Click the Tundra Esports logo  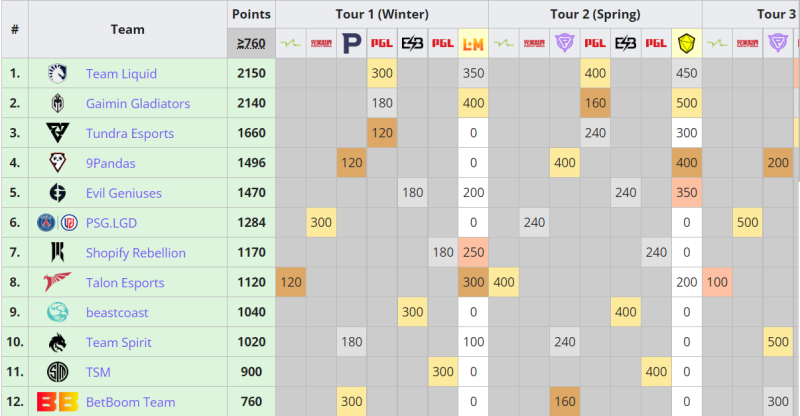tap(57, 134)
